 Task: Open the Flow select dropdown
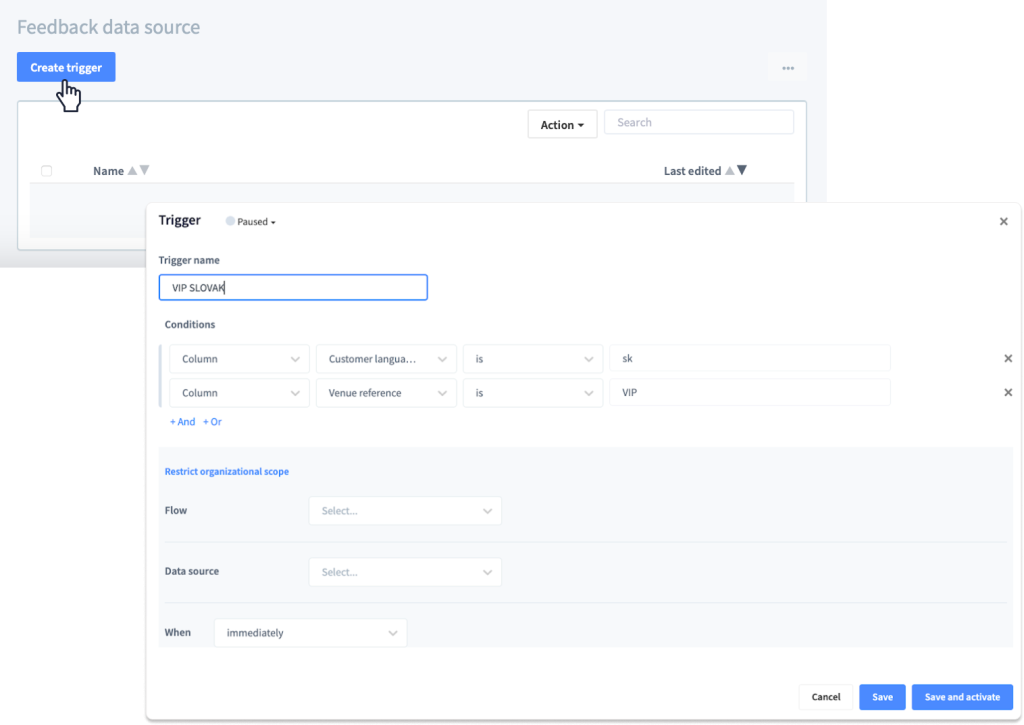coord(405,511)
